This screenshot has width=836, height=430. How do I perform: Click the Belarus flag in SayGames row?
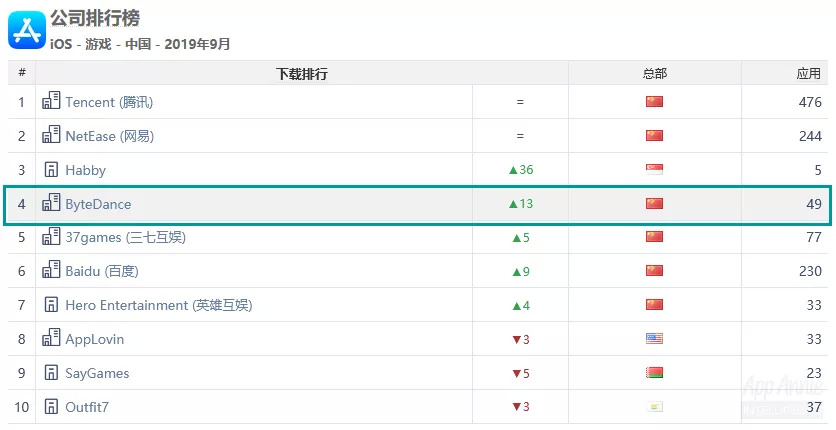(654, 373)
